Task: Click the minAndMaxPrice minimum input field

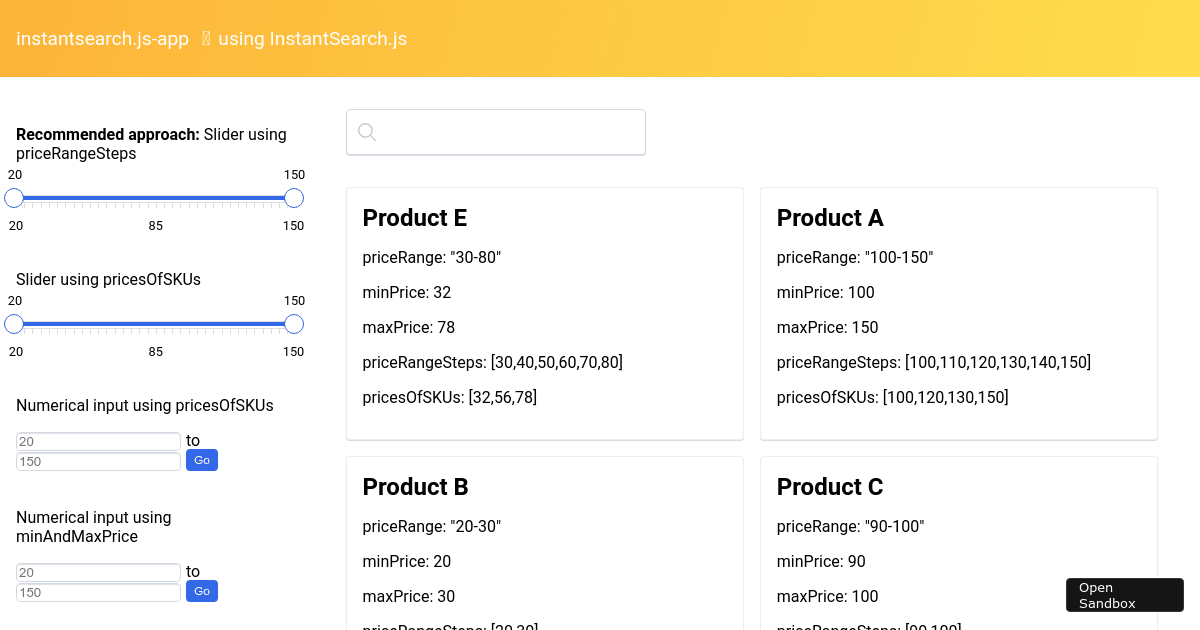Action: tap(98, 573)
